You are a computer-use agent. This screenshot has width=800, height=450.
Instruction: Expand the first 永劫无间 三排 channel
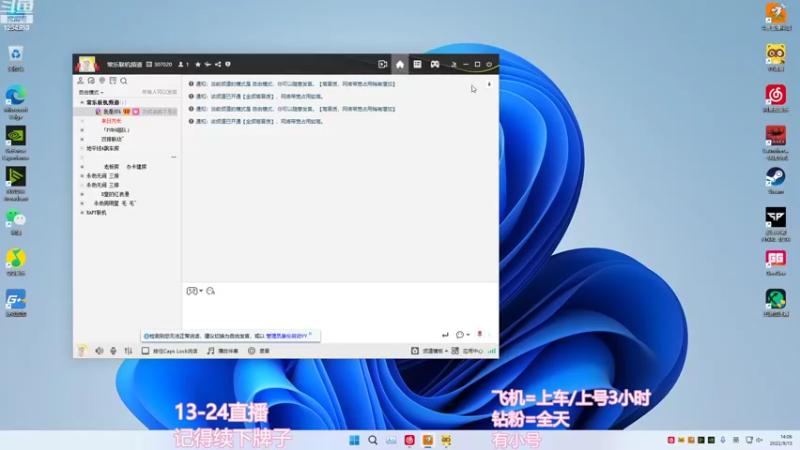tap(82, 176)
